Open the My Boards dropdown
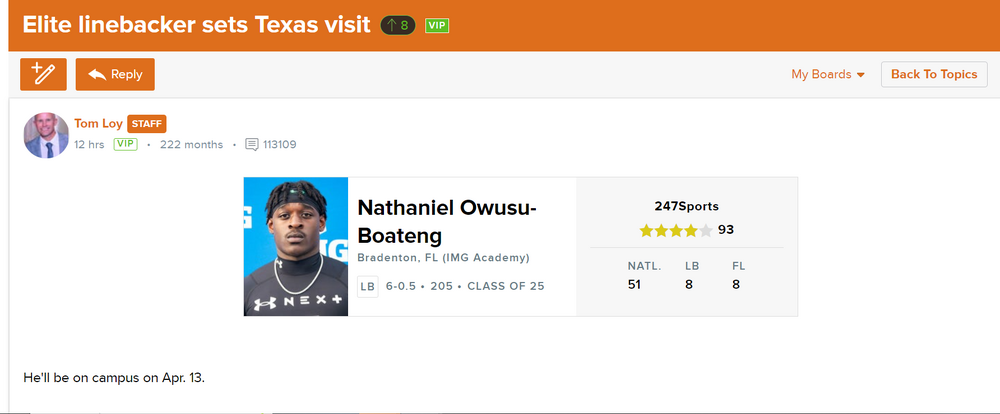The width and height of the screenshot is (1000, 414). pos(828,74)
